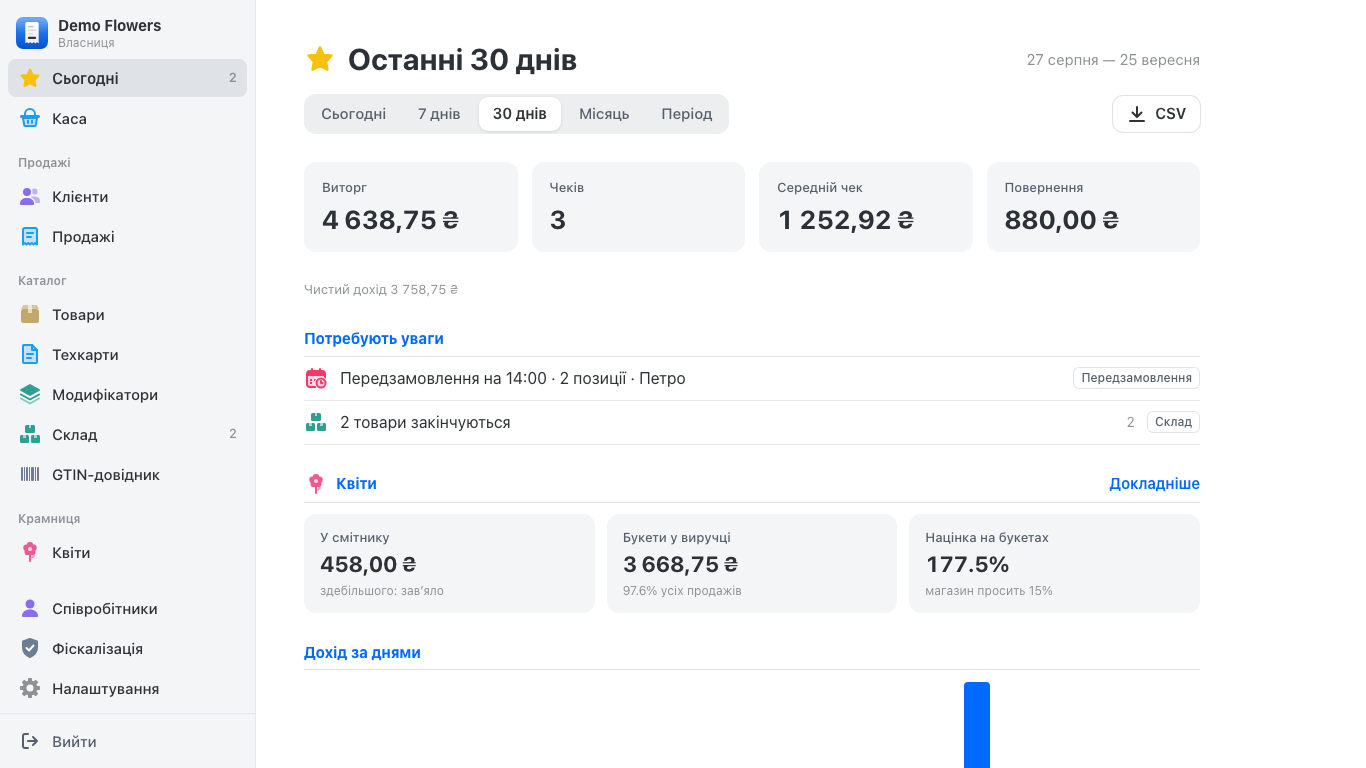Click the Склад tag in attention row
1366x768 pixels.
(1173, 422)
